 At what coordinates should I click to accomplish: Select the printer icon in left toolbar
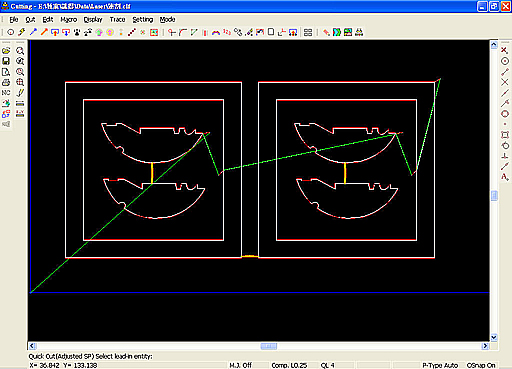[6, 82]
